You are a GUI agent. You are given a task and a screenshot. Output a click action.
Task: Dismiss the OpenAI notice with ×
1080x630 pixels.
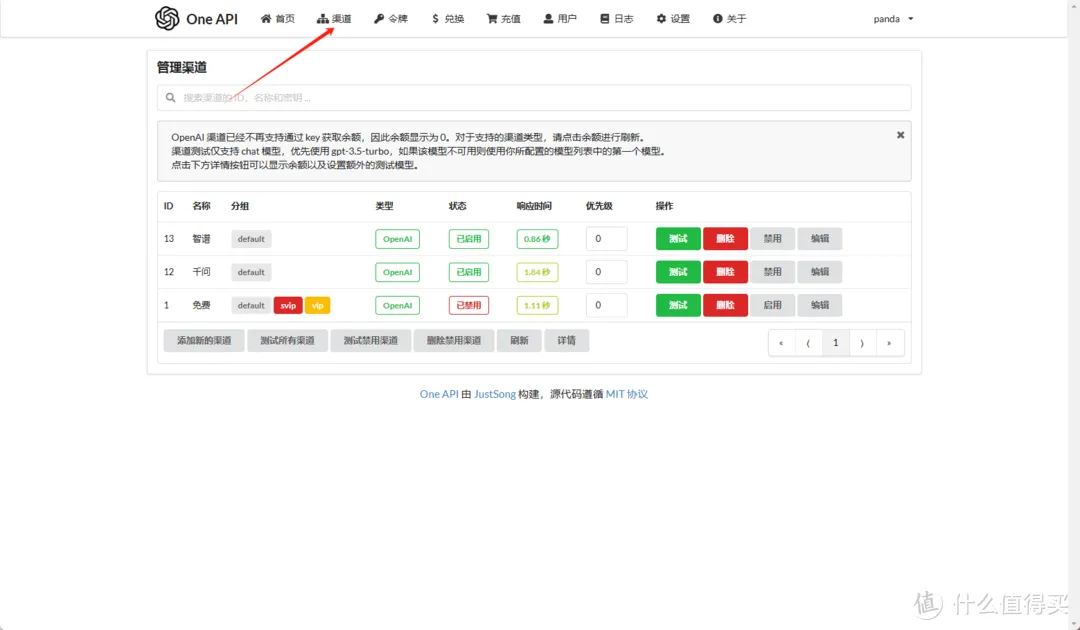coord(900,133)
